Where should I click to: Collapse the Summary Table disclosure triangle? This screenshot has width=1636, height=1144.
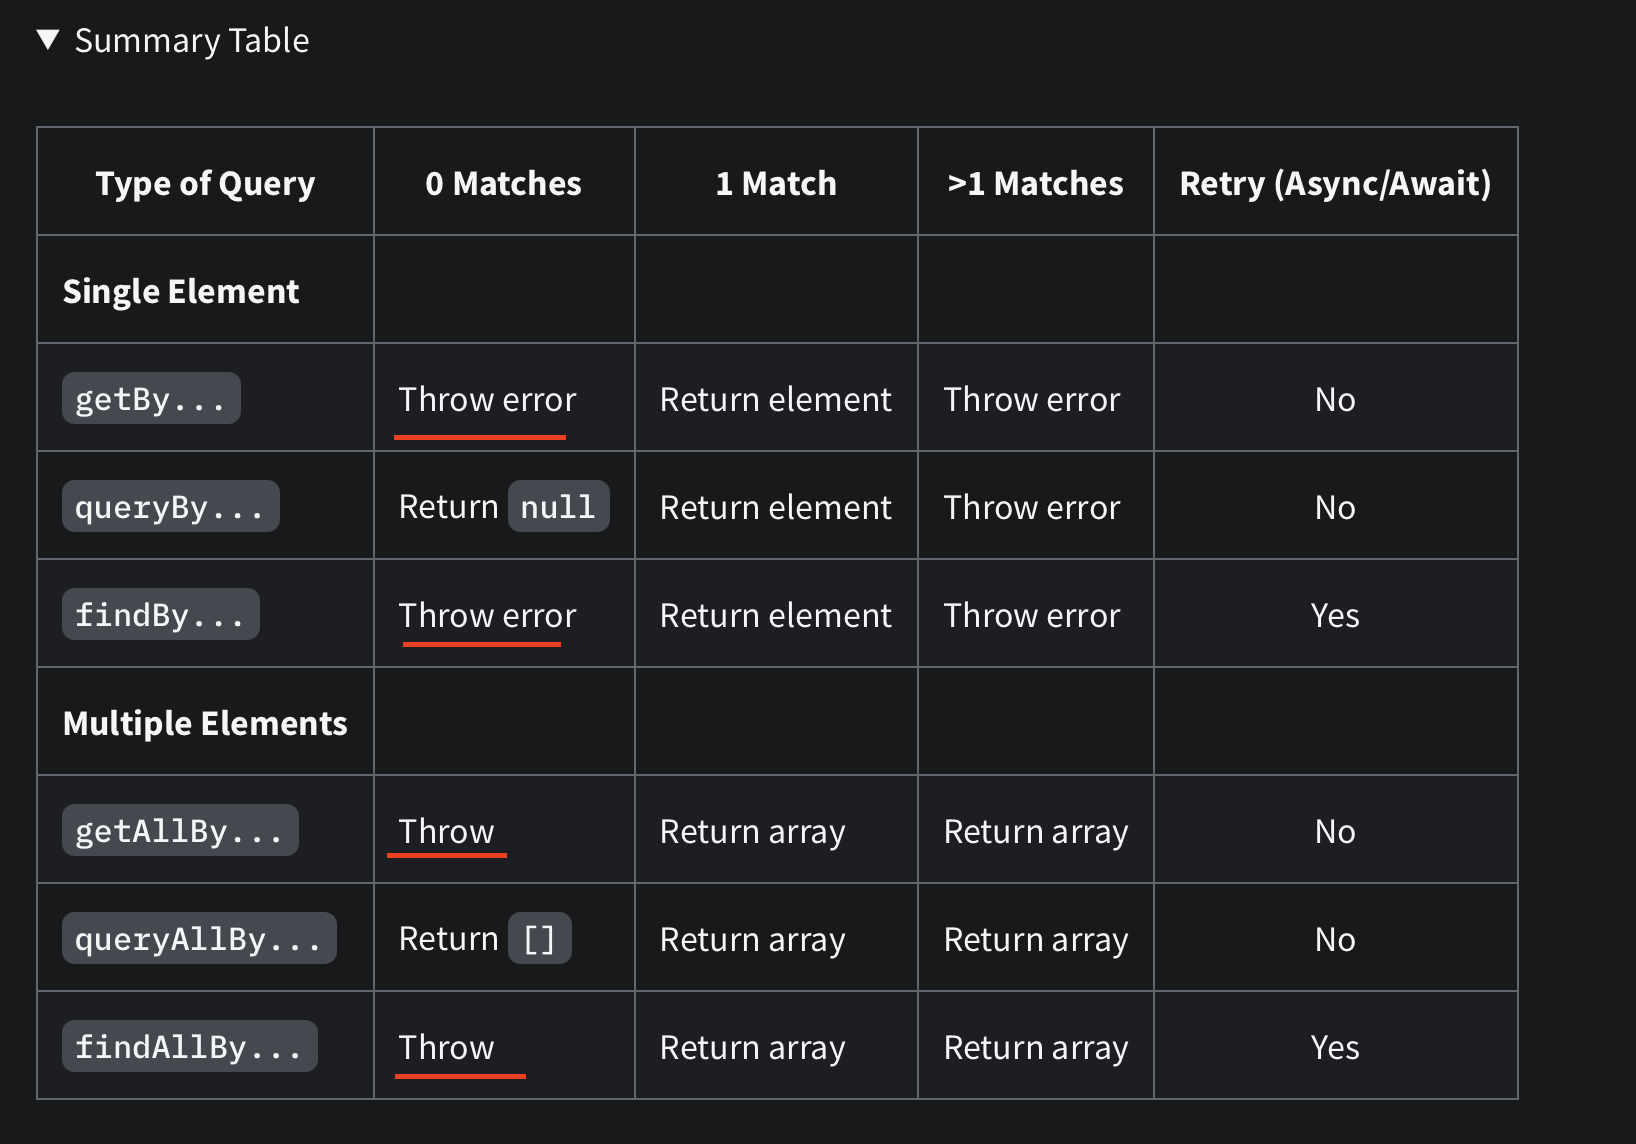click(x=48, y=40)
